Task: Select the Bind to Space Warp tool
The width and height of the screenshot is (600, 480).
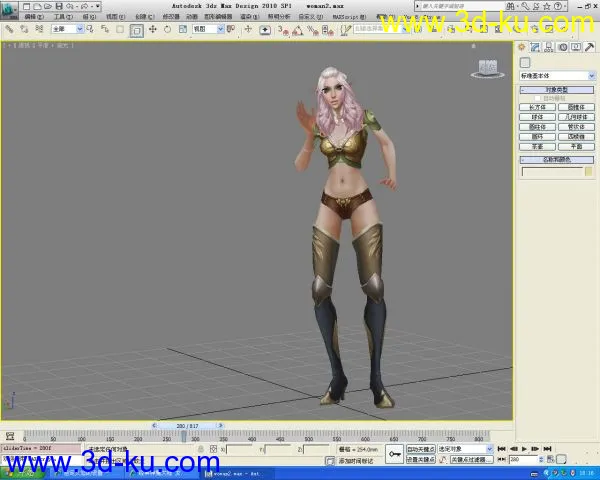Action: (x=39, y=29)
